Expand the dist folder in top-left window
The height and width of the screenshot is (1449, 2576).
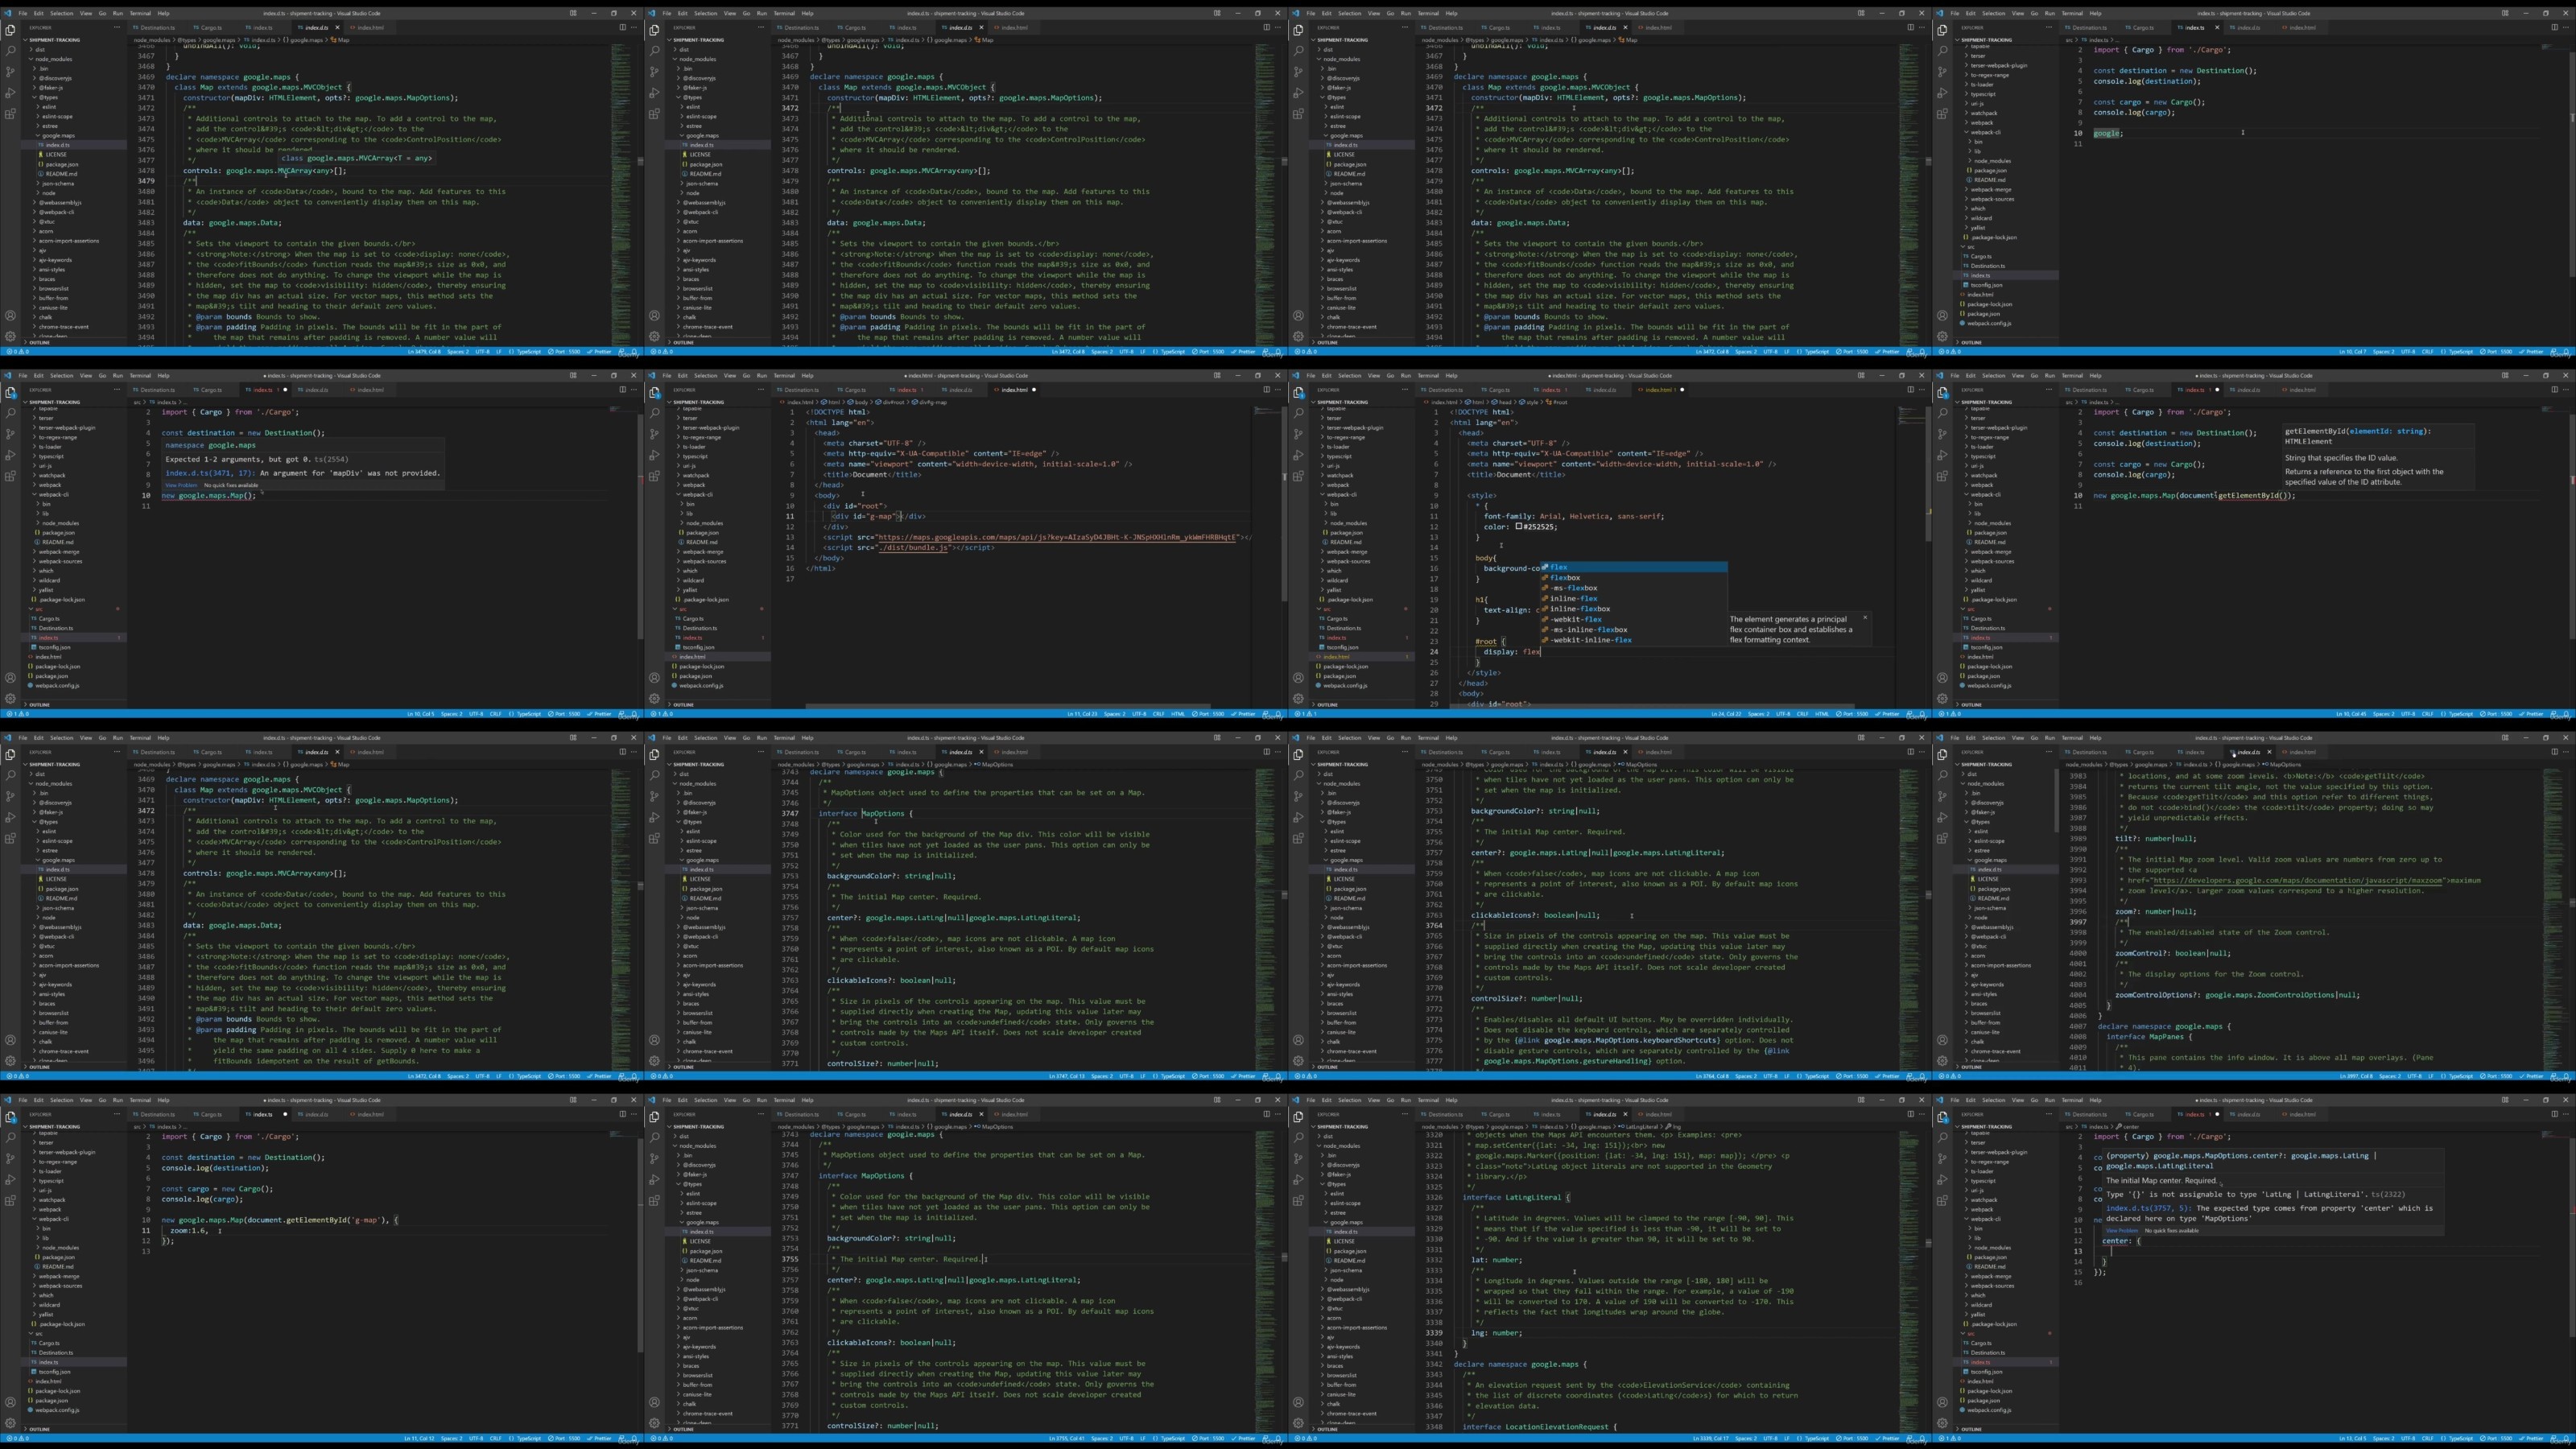[x=39, y=49]
